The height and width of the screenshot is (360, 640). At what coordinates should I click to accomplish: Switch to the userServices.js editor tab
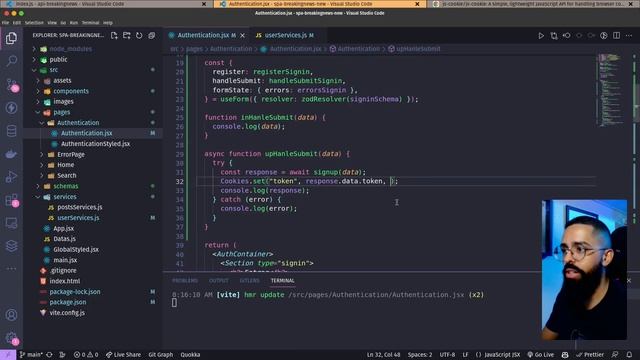click(x=289, y=36)
